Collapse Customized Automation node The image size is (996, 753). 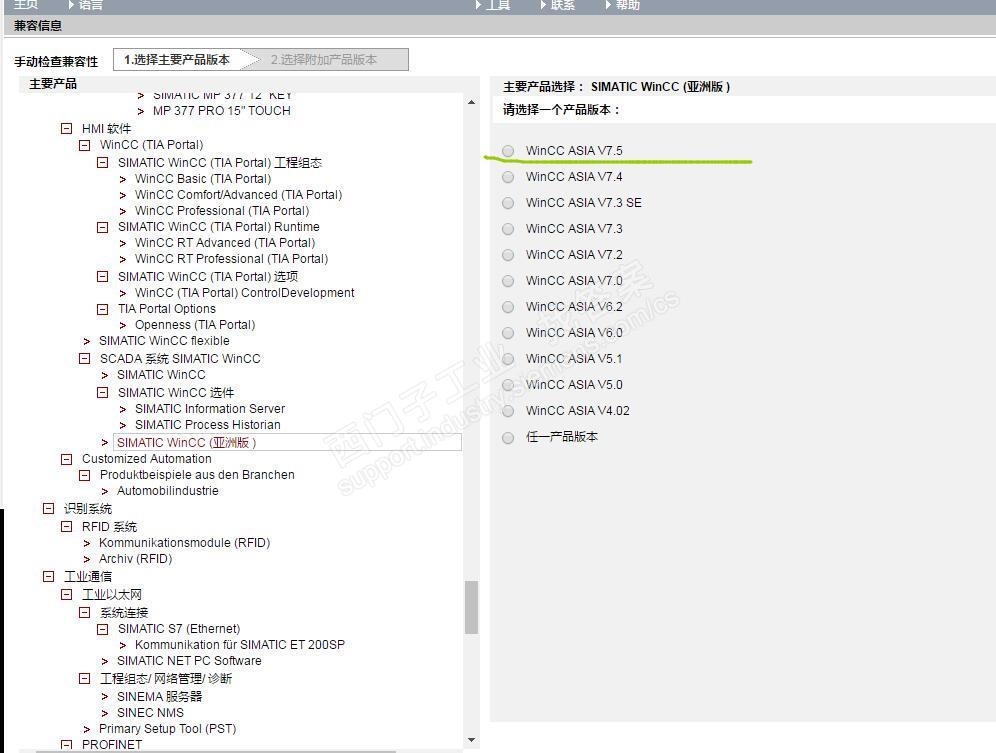click(66, 459)
